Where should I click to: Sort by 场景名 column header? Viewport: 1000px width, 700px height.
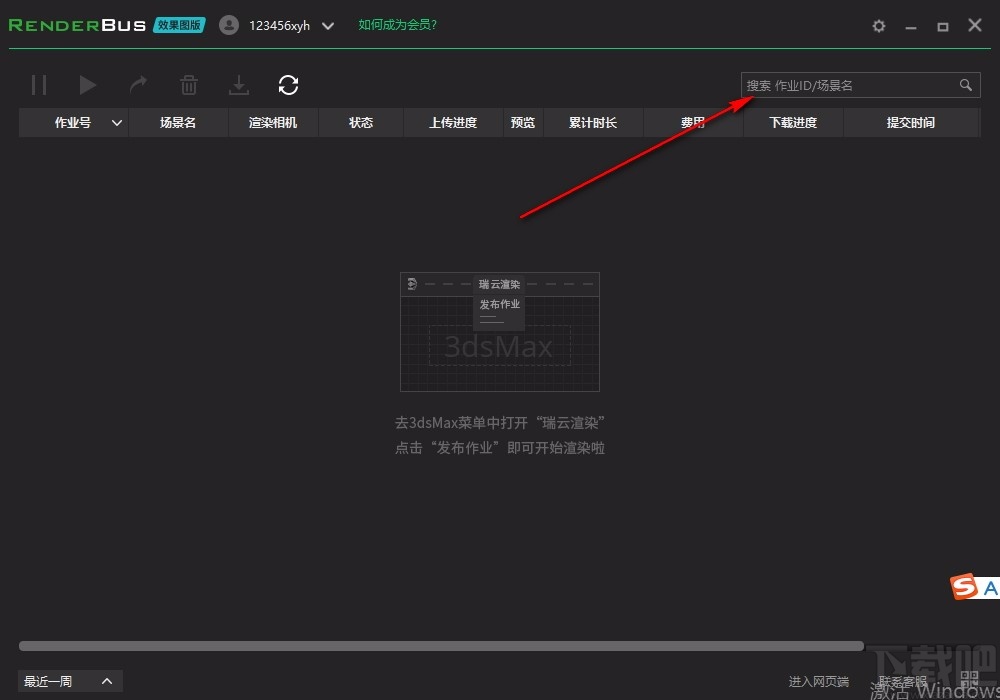click(x=178, y=122)
